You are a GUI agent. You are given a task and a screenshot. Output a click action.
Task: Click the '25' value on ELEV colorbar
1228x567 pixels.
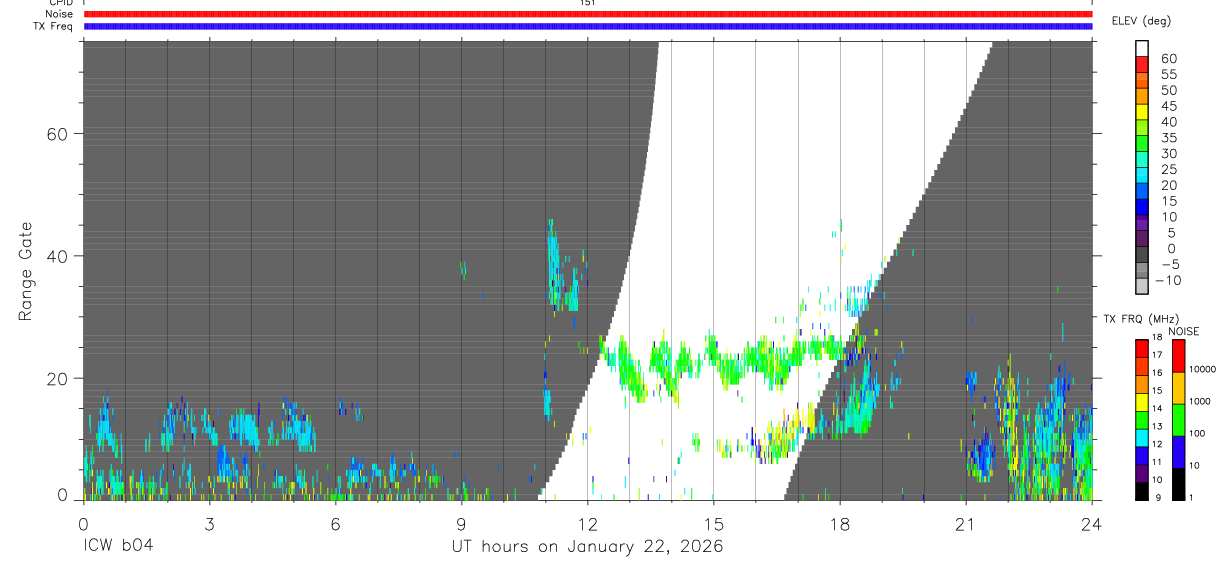(x=1168, y=169)
